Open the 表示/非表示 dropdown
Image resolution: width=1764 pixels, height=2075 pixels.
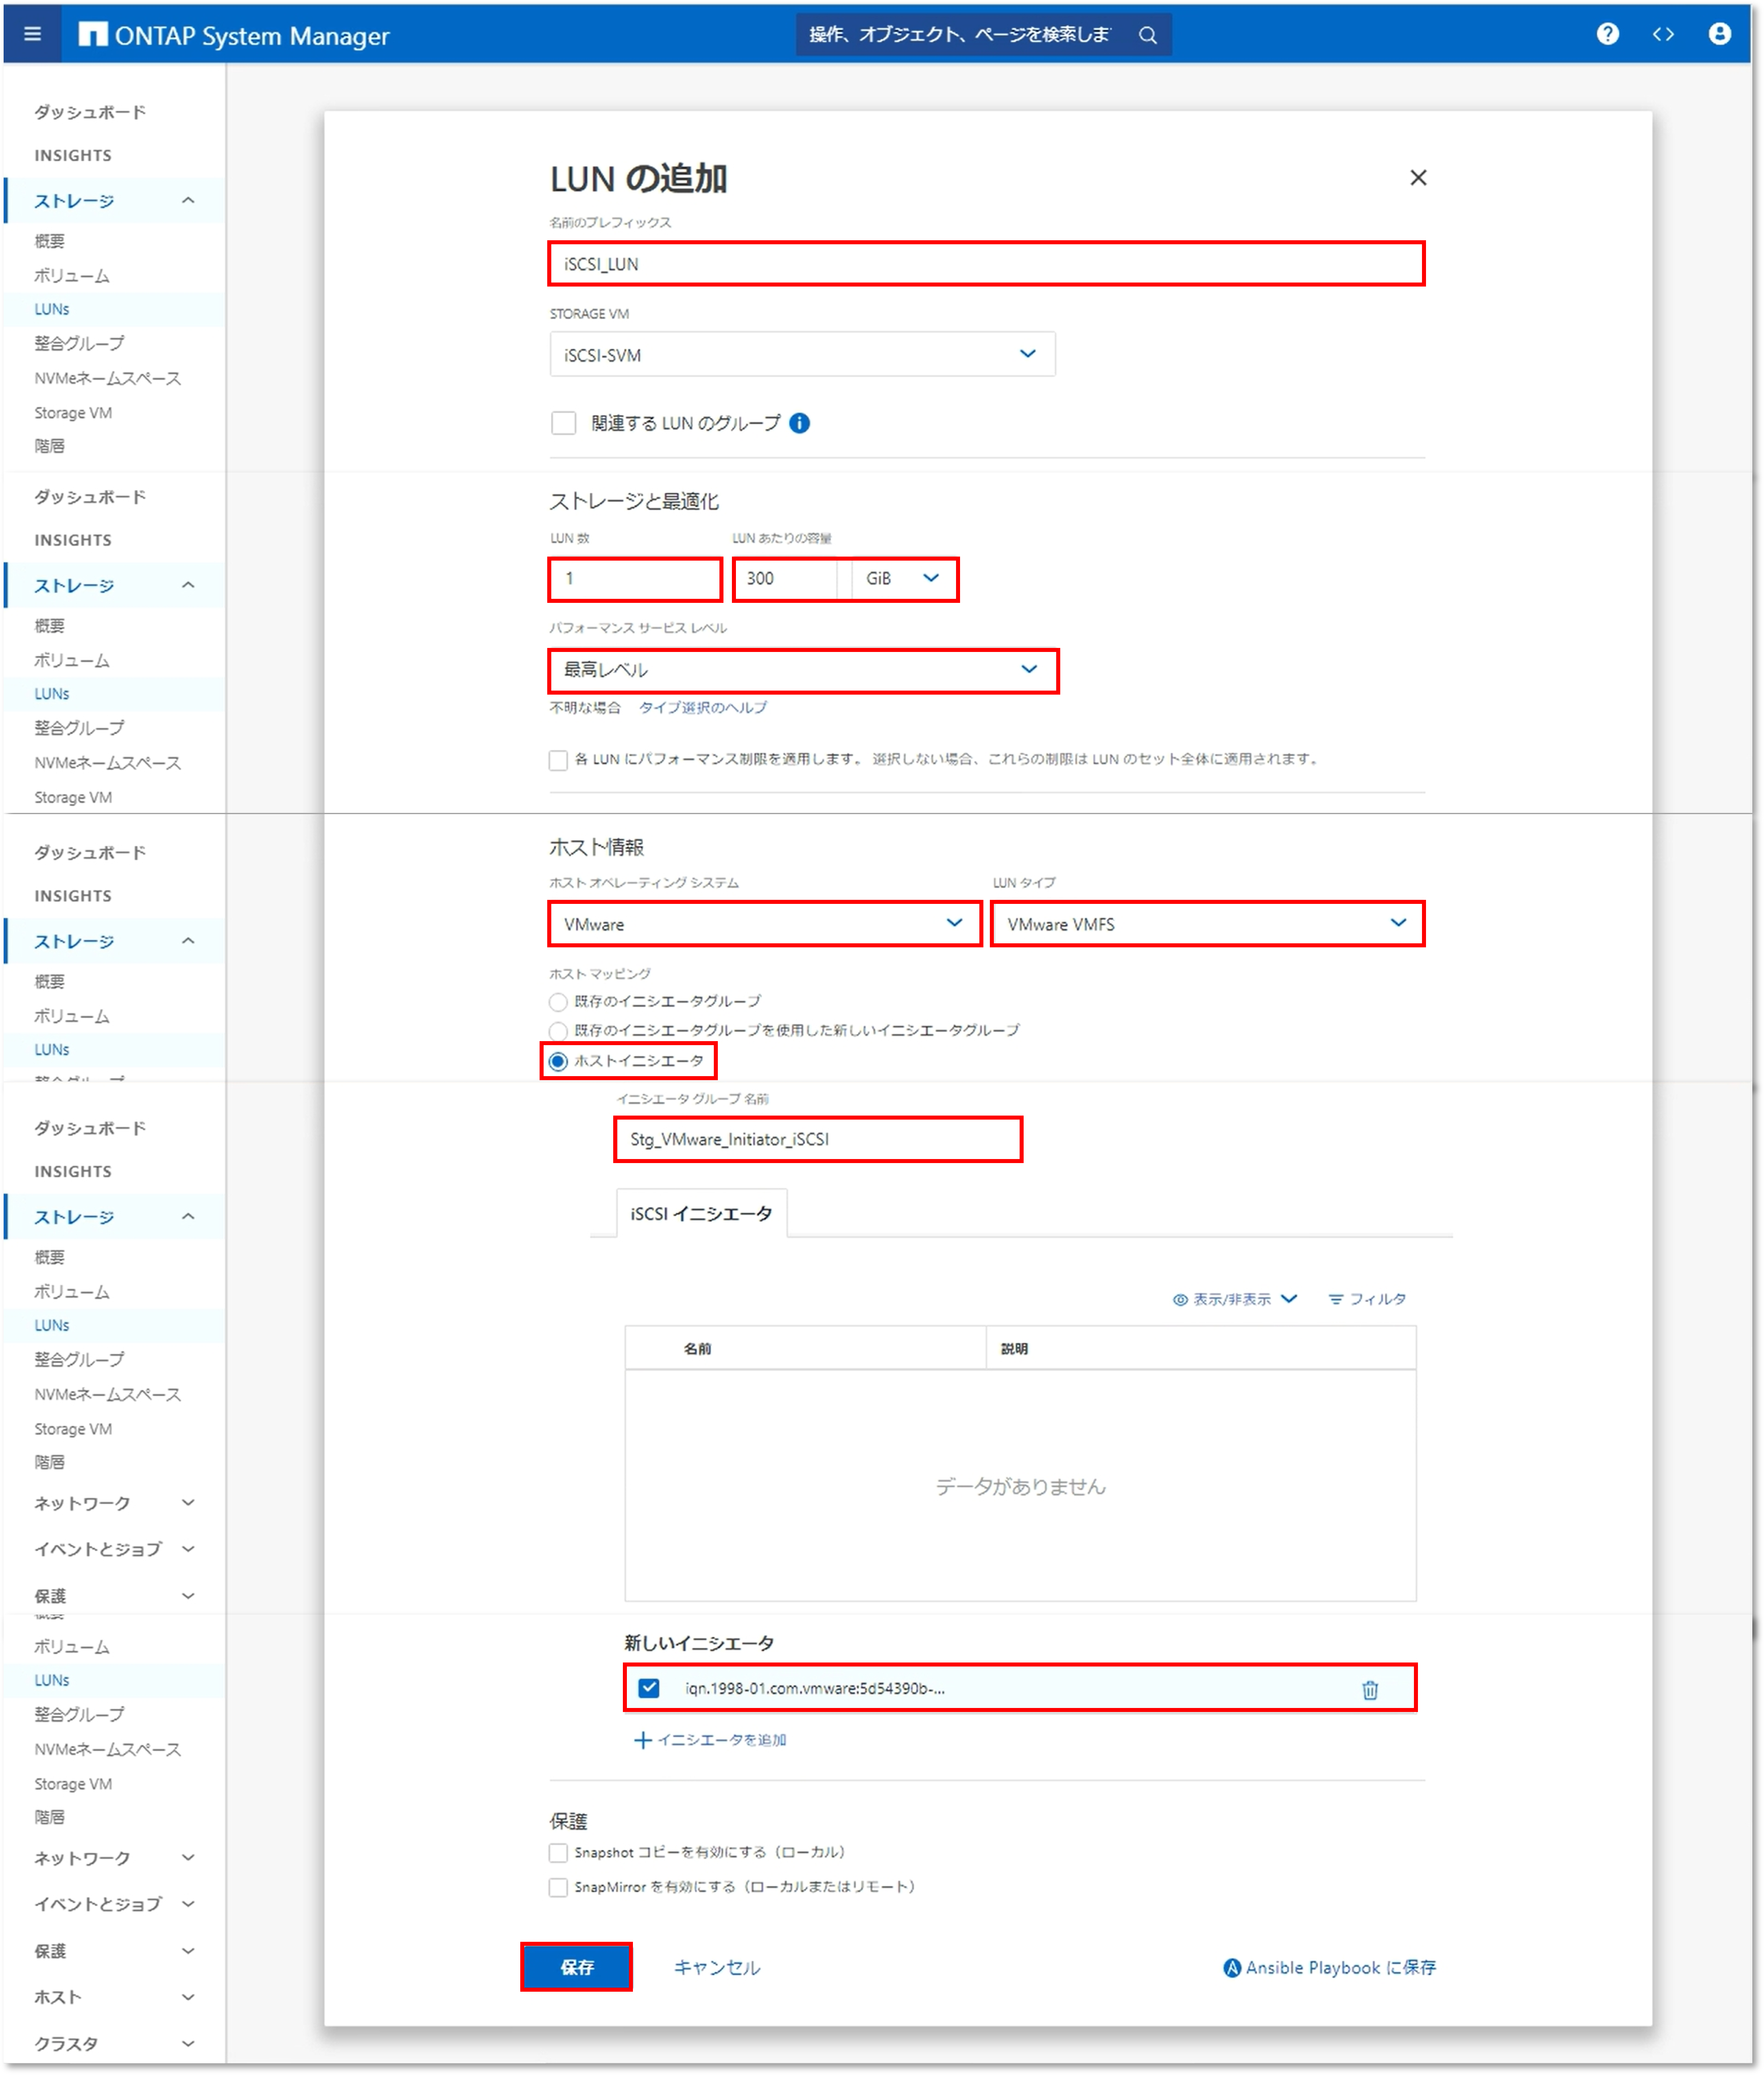click(x=1234, y=1299)
